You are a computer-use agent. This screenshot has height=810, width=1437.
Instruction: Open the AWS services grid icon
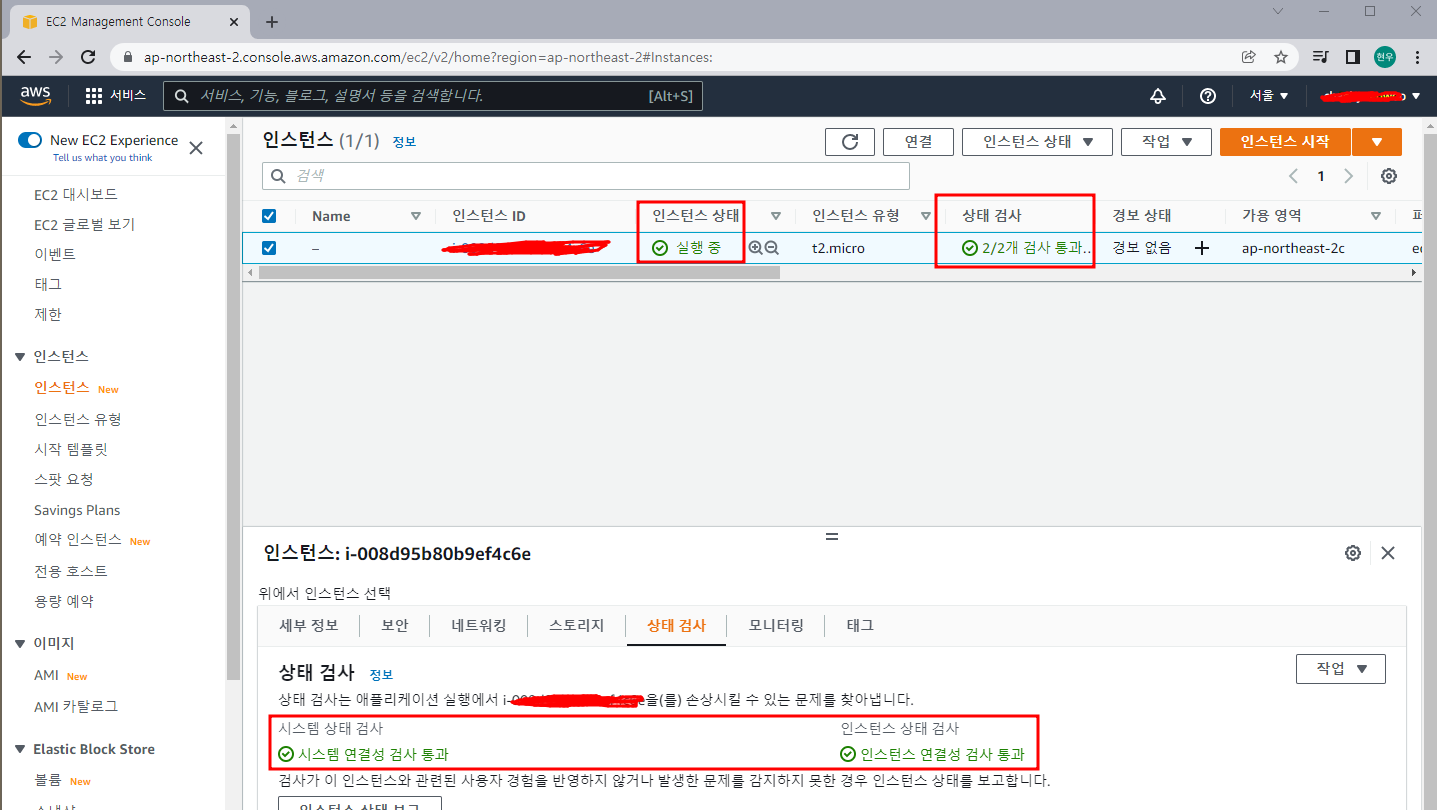point(91,95)
